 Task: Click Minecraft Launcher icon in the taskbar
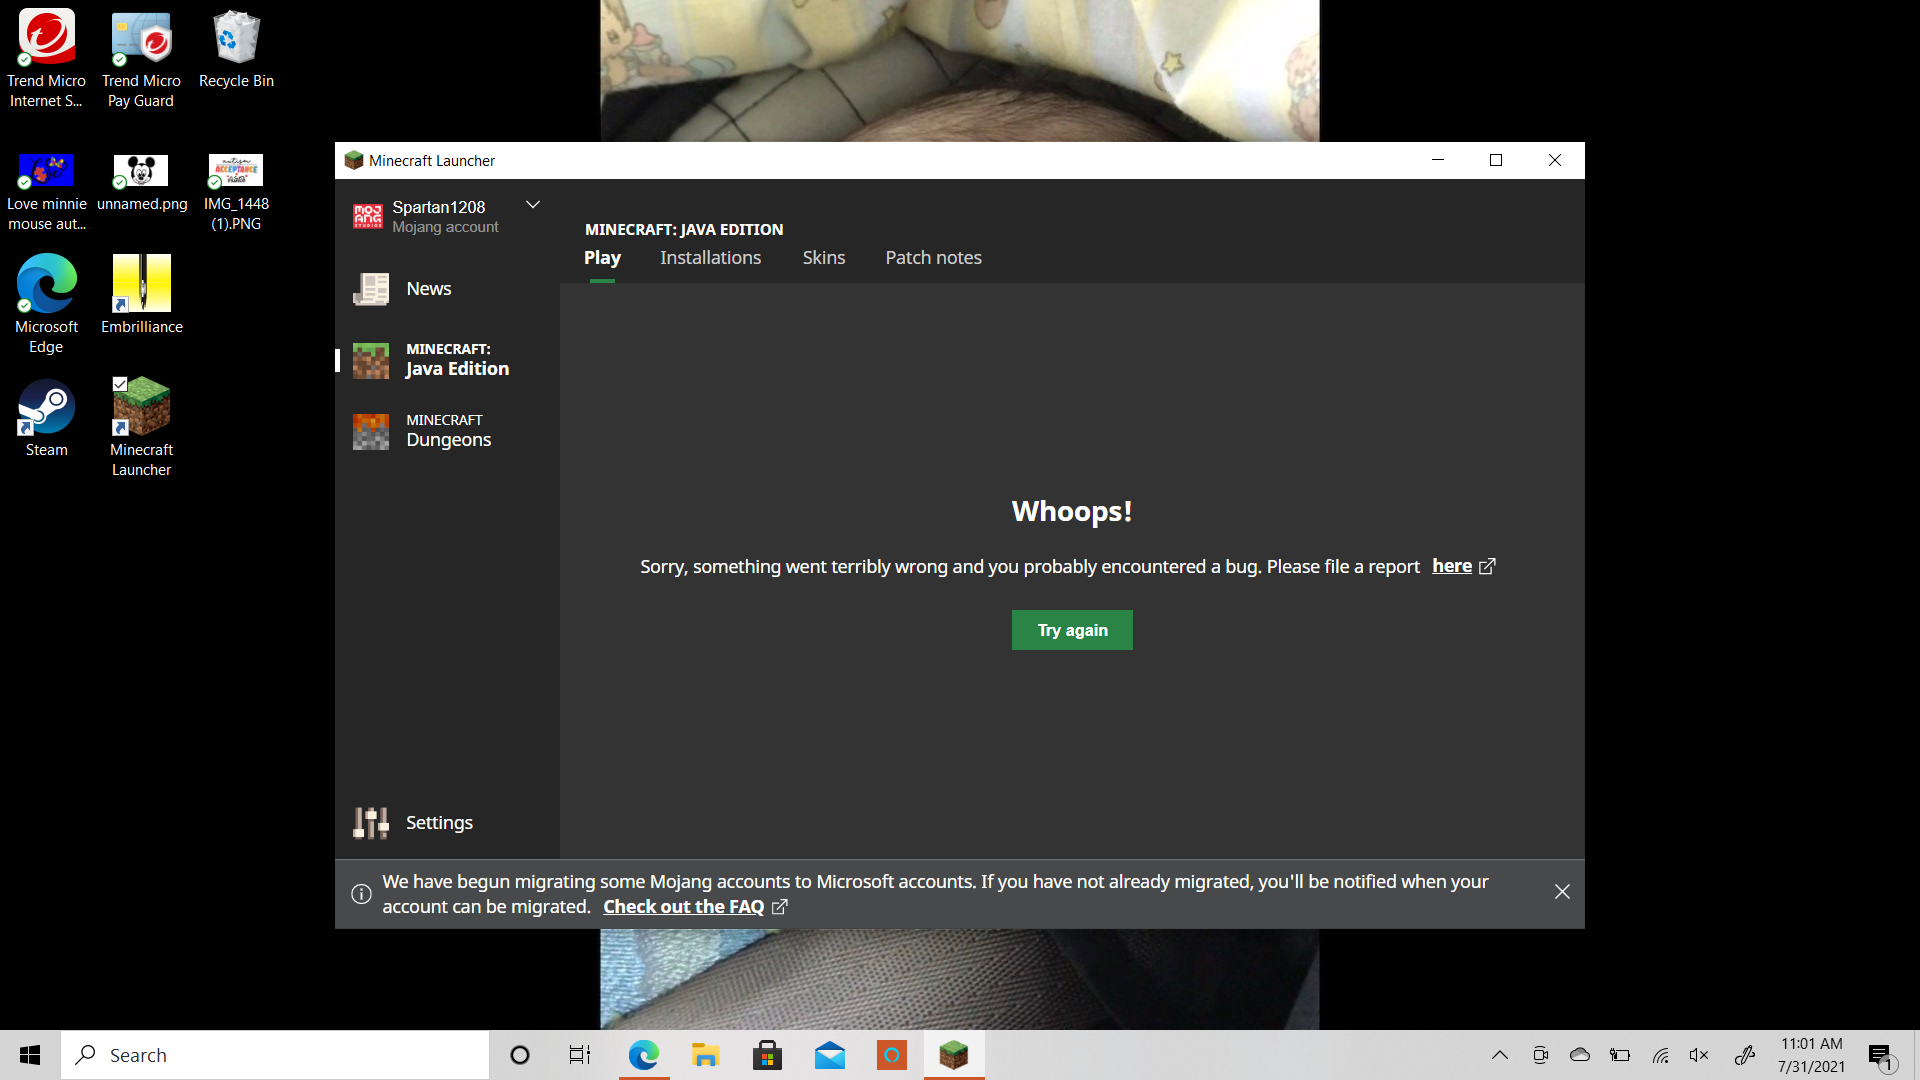click(954, 1055)
